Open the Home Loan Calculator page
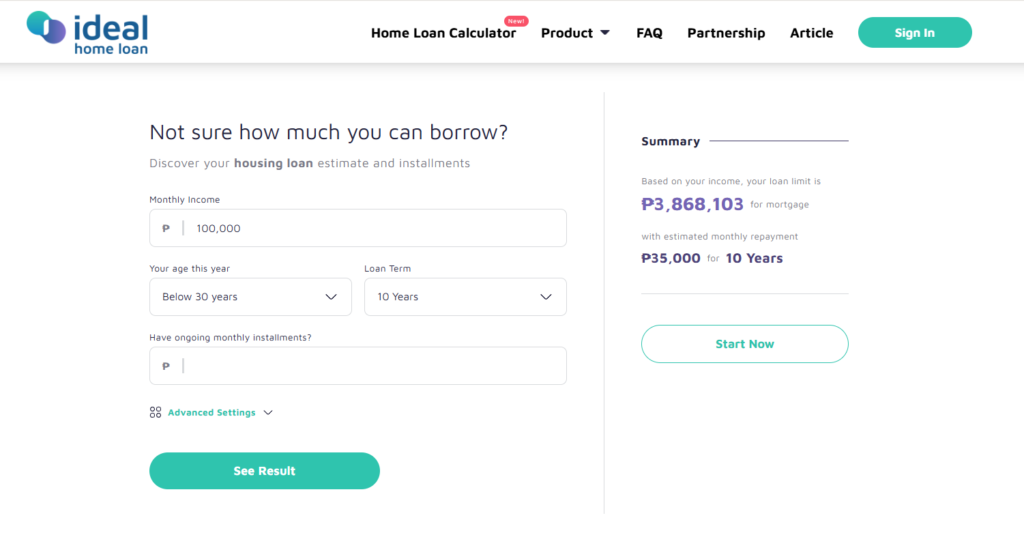Image resolution: width=1024 pixels, height=535 pixels. (443, 33)
